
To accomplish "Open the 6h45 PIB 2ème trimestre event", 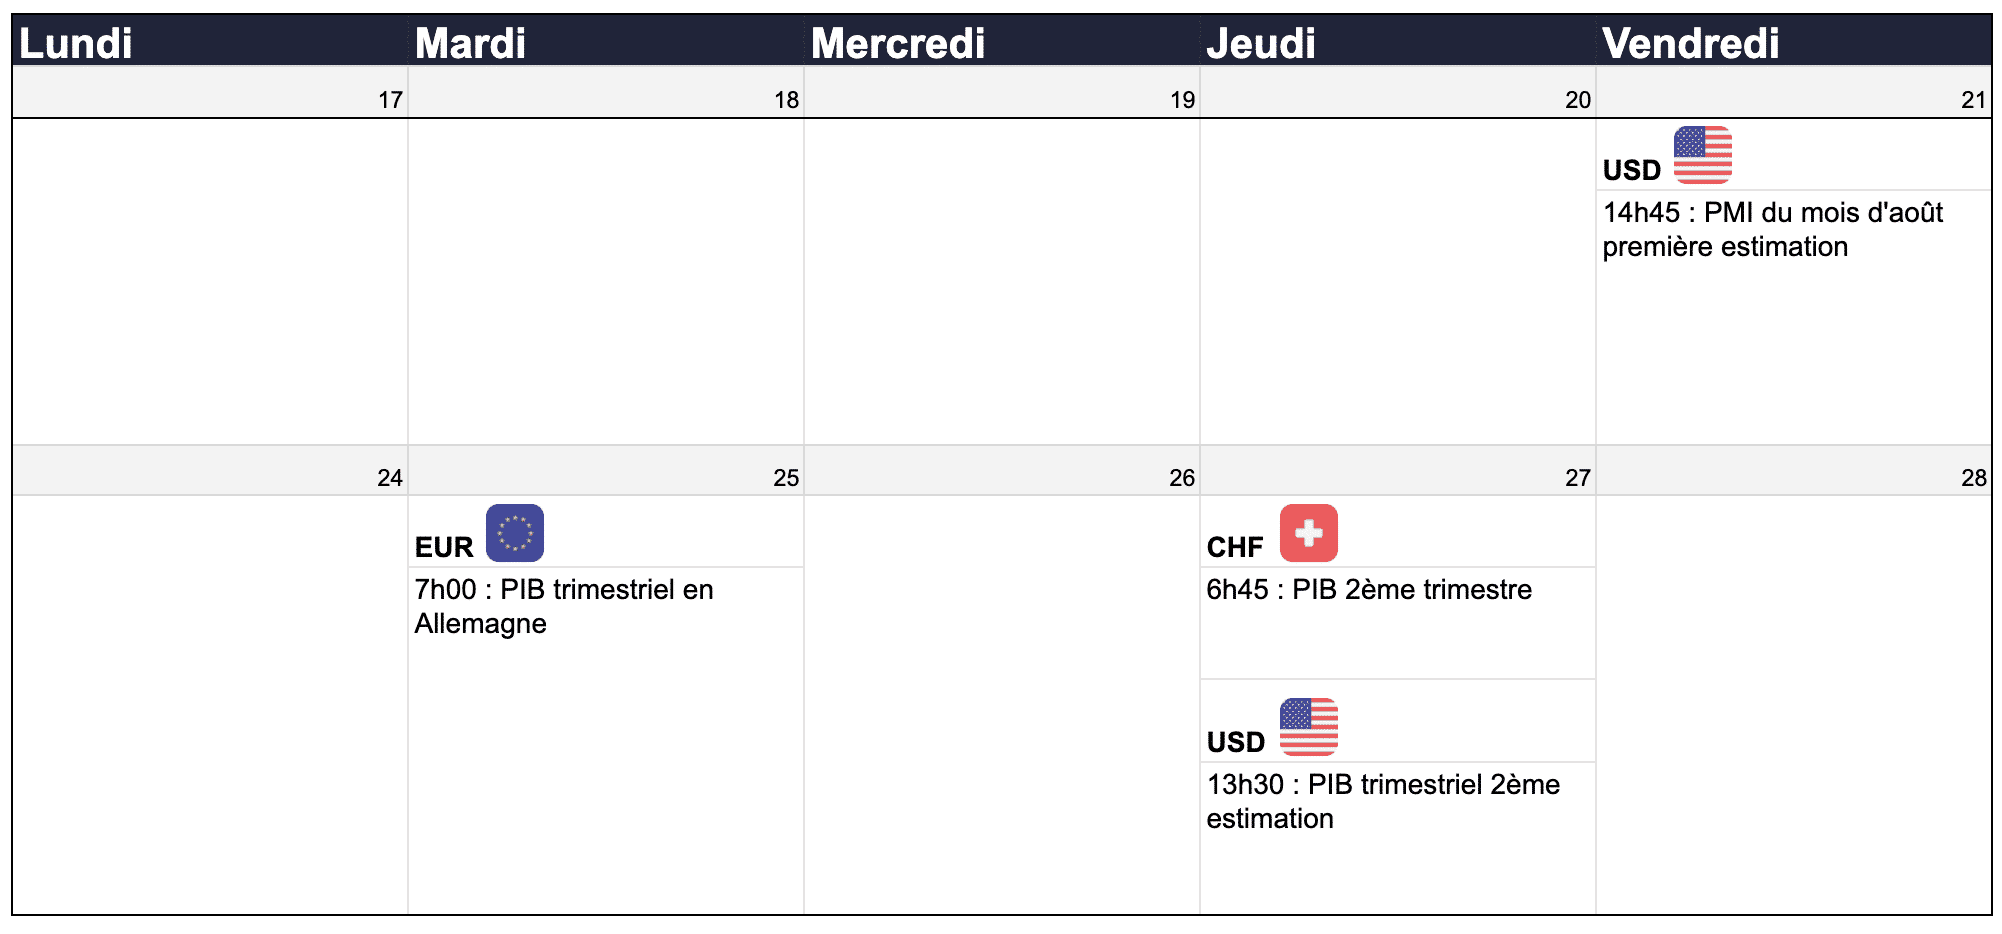I will [1369, 589].
